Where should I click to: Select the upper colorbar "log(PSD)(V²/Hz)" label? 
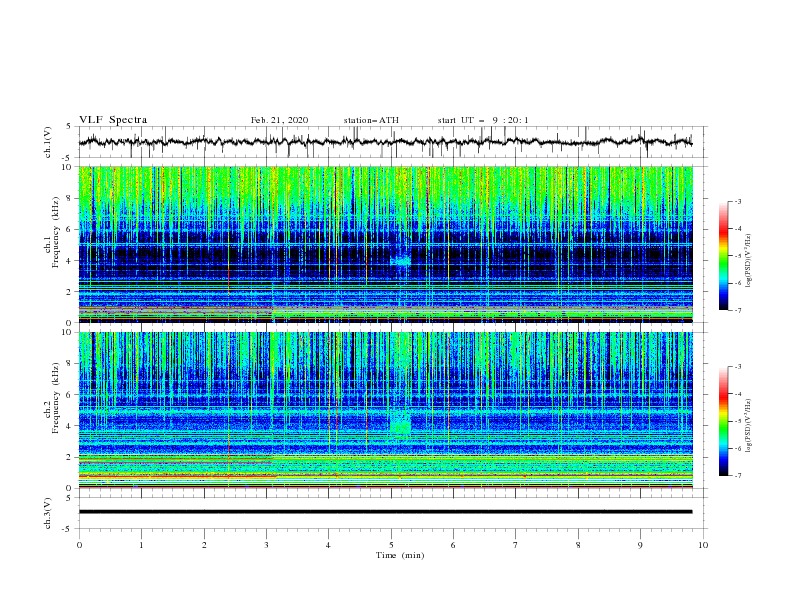pyautogui.click(x=748, y=261)
